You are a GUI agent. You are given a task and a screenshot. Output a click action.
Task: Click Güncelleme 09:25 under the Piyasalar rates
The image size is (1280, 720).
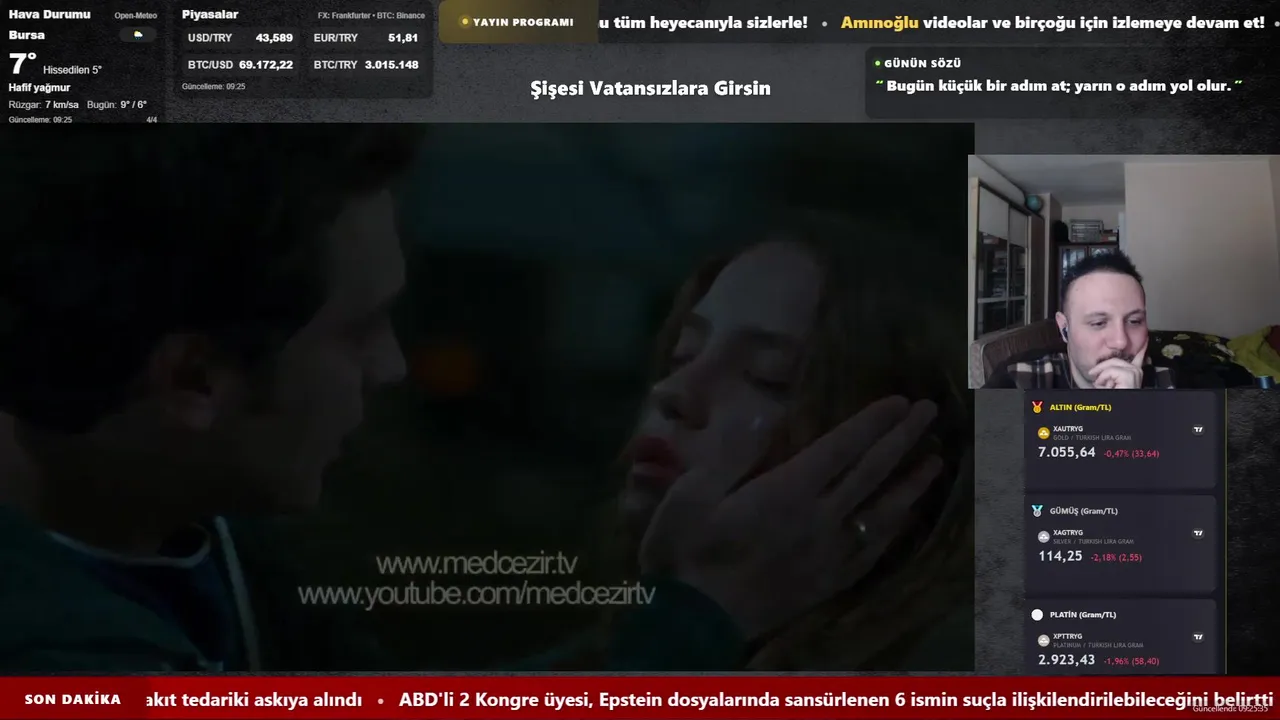coord(213,87)
